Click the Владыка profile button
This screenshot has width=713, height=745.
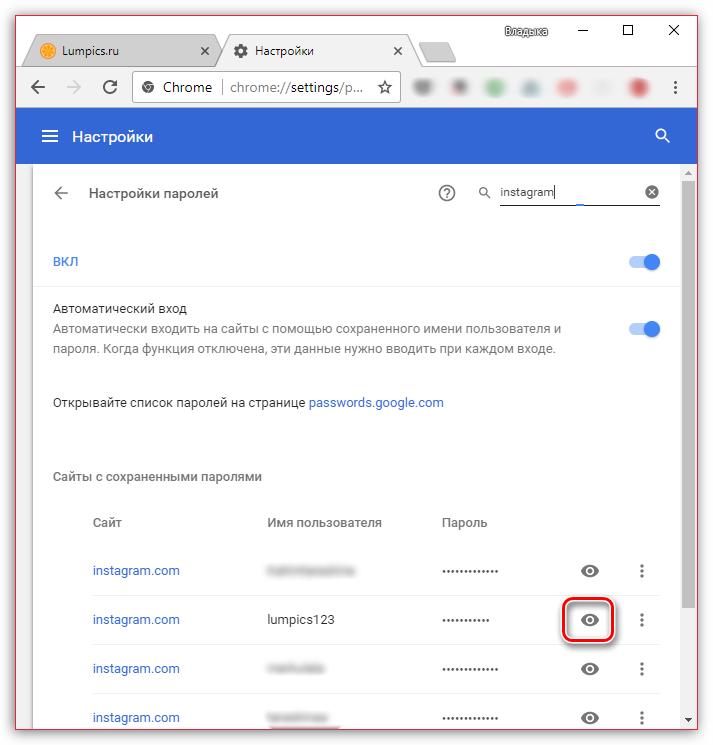pyautogui.click(x=526, y=31)
